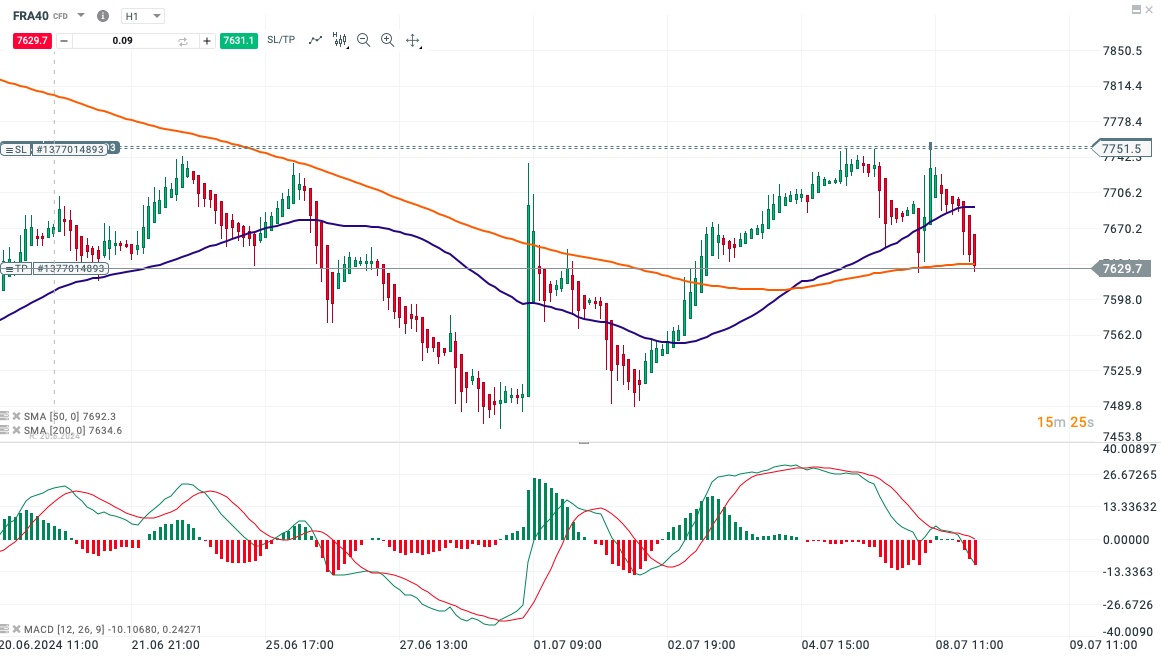Zoom in the chart with plus magnifier

click(387, 40)
